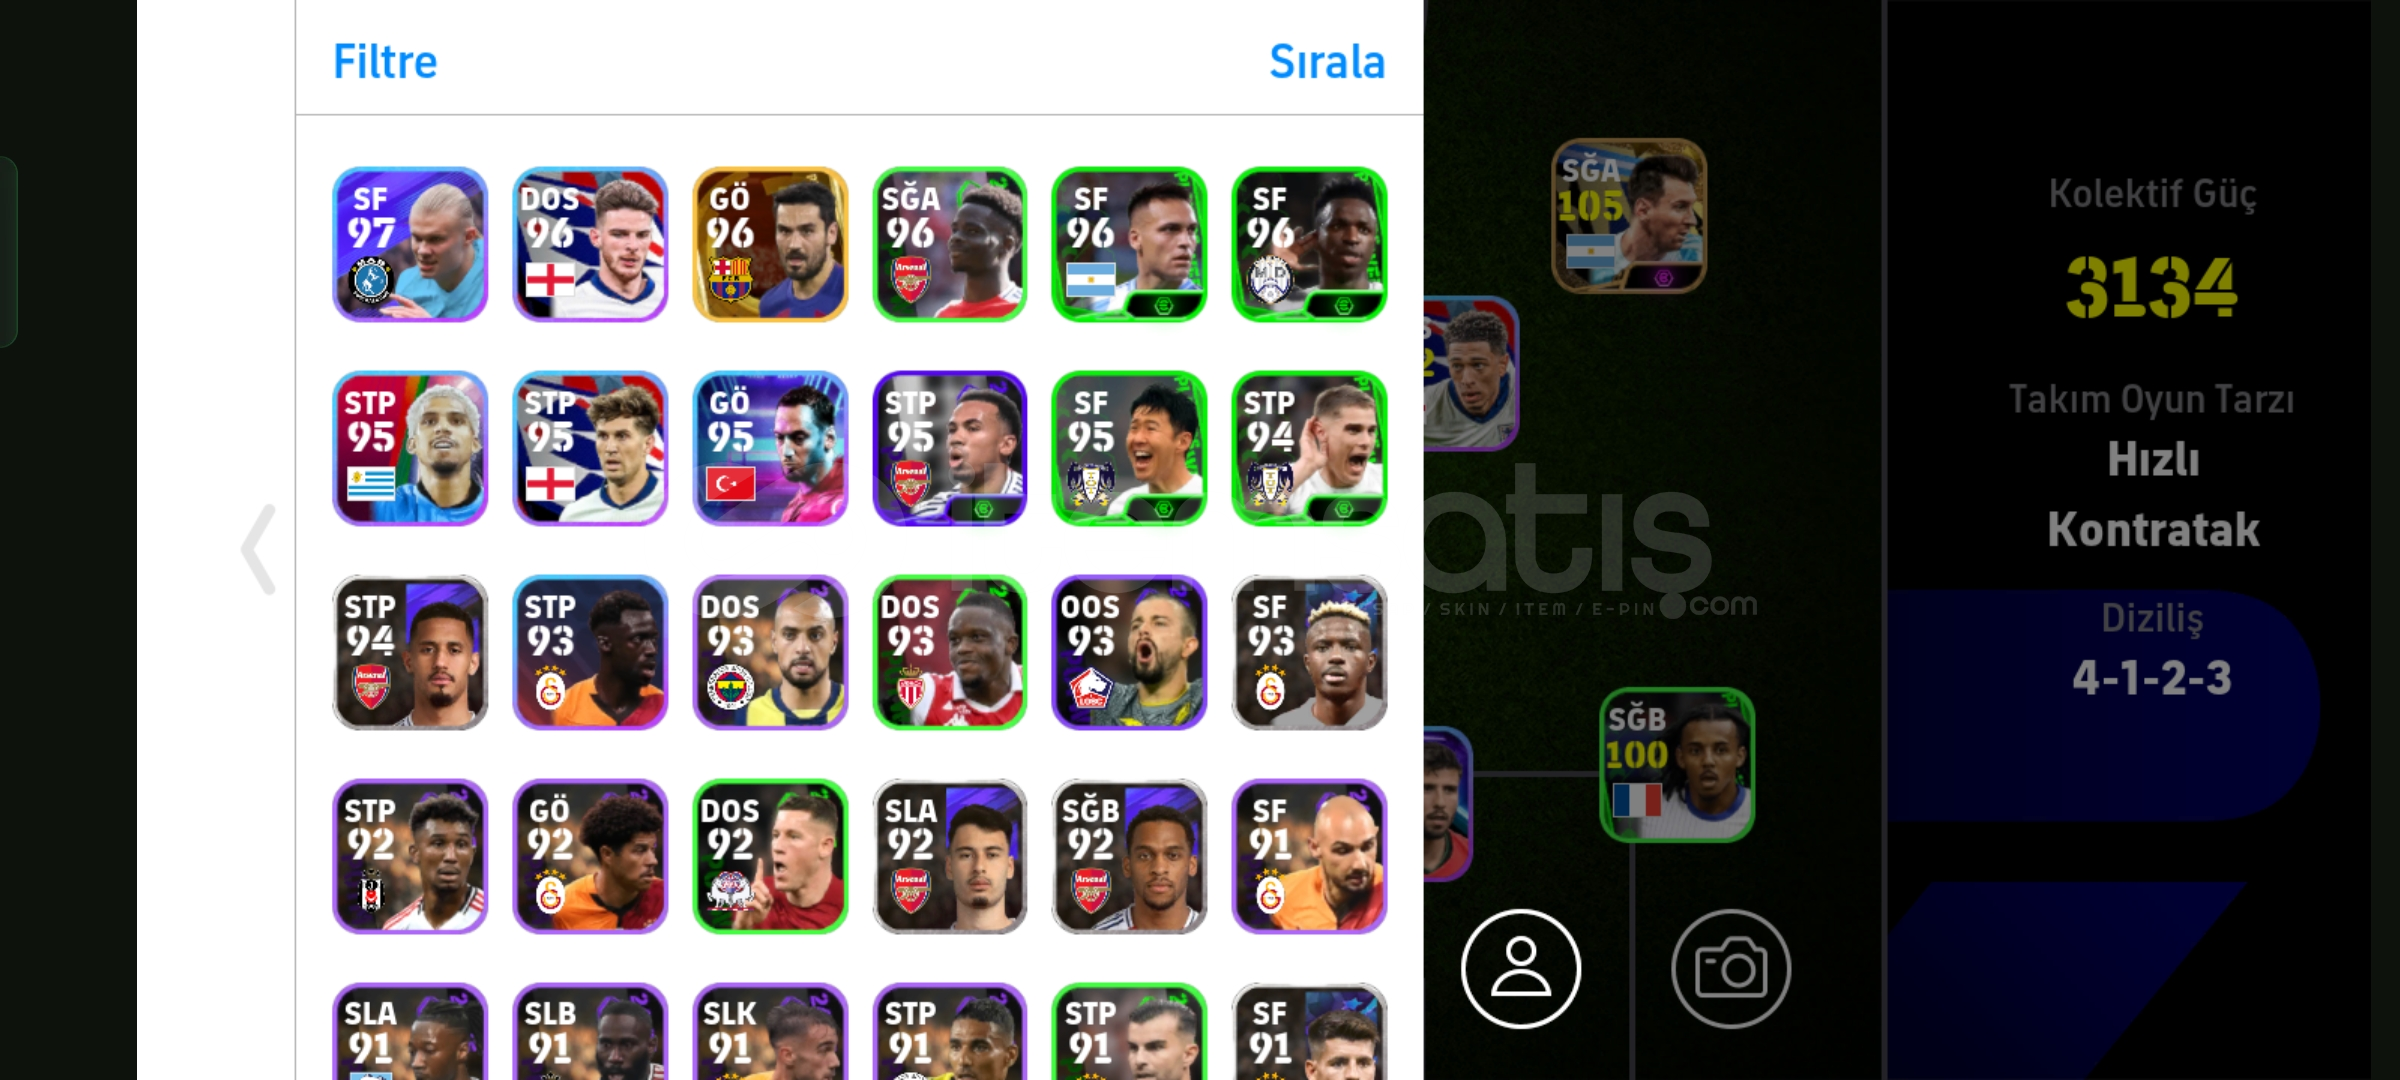2400x1080 pixels.
Task: Tap the profile person icon
Action: coord(1521,968)
